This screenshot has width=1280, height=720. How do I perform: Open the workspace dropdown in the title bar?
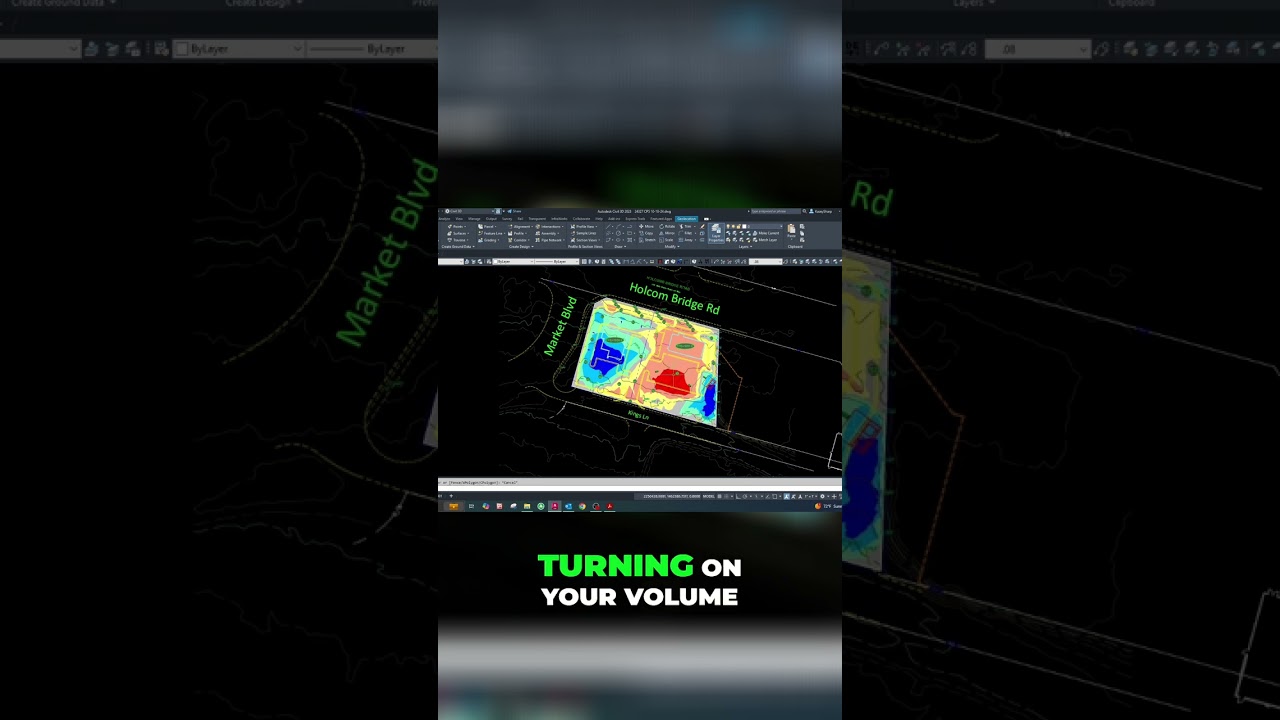click(x=469, y=211)
